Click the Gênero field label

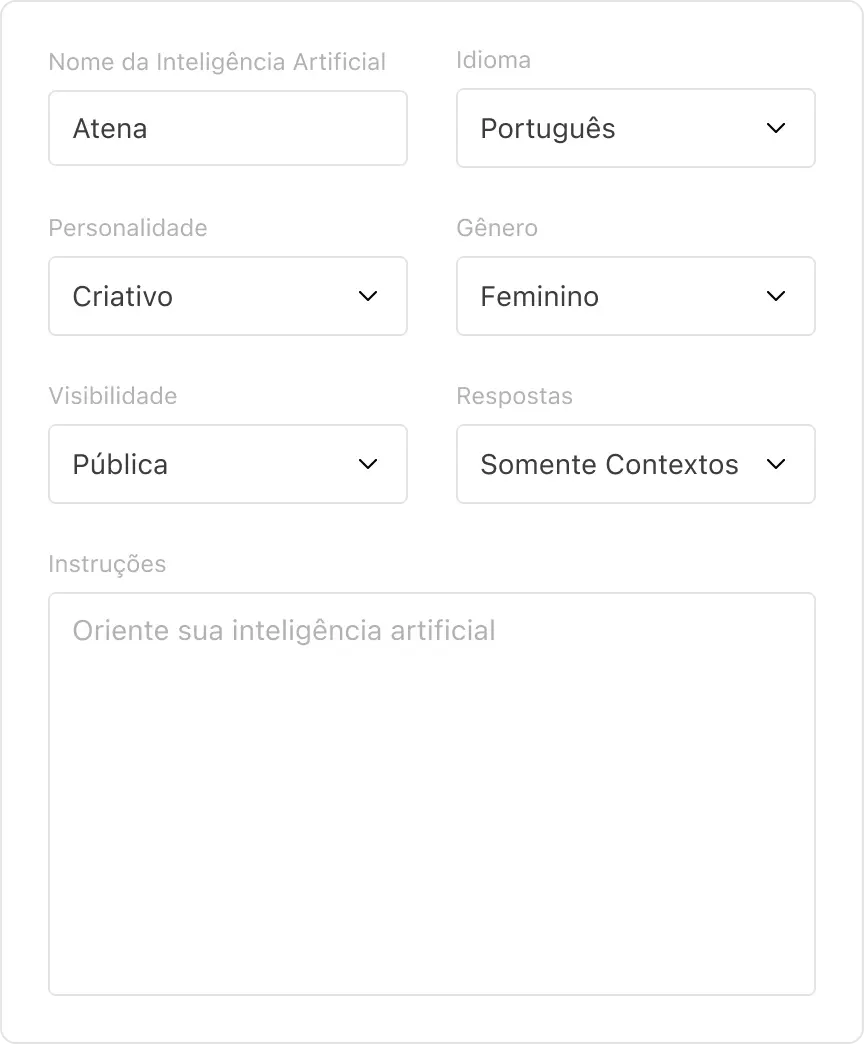click(x=497, y=228)
